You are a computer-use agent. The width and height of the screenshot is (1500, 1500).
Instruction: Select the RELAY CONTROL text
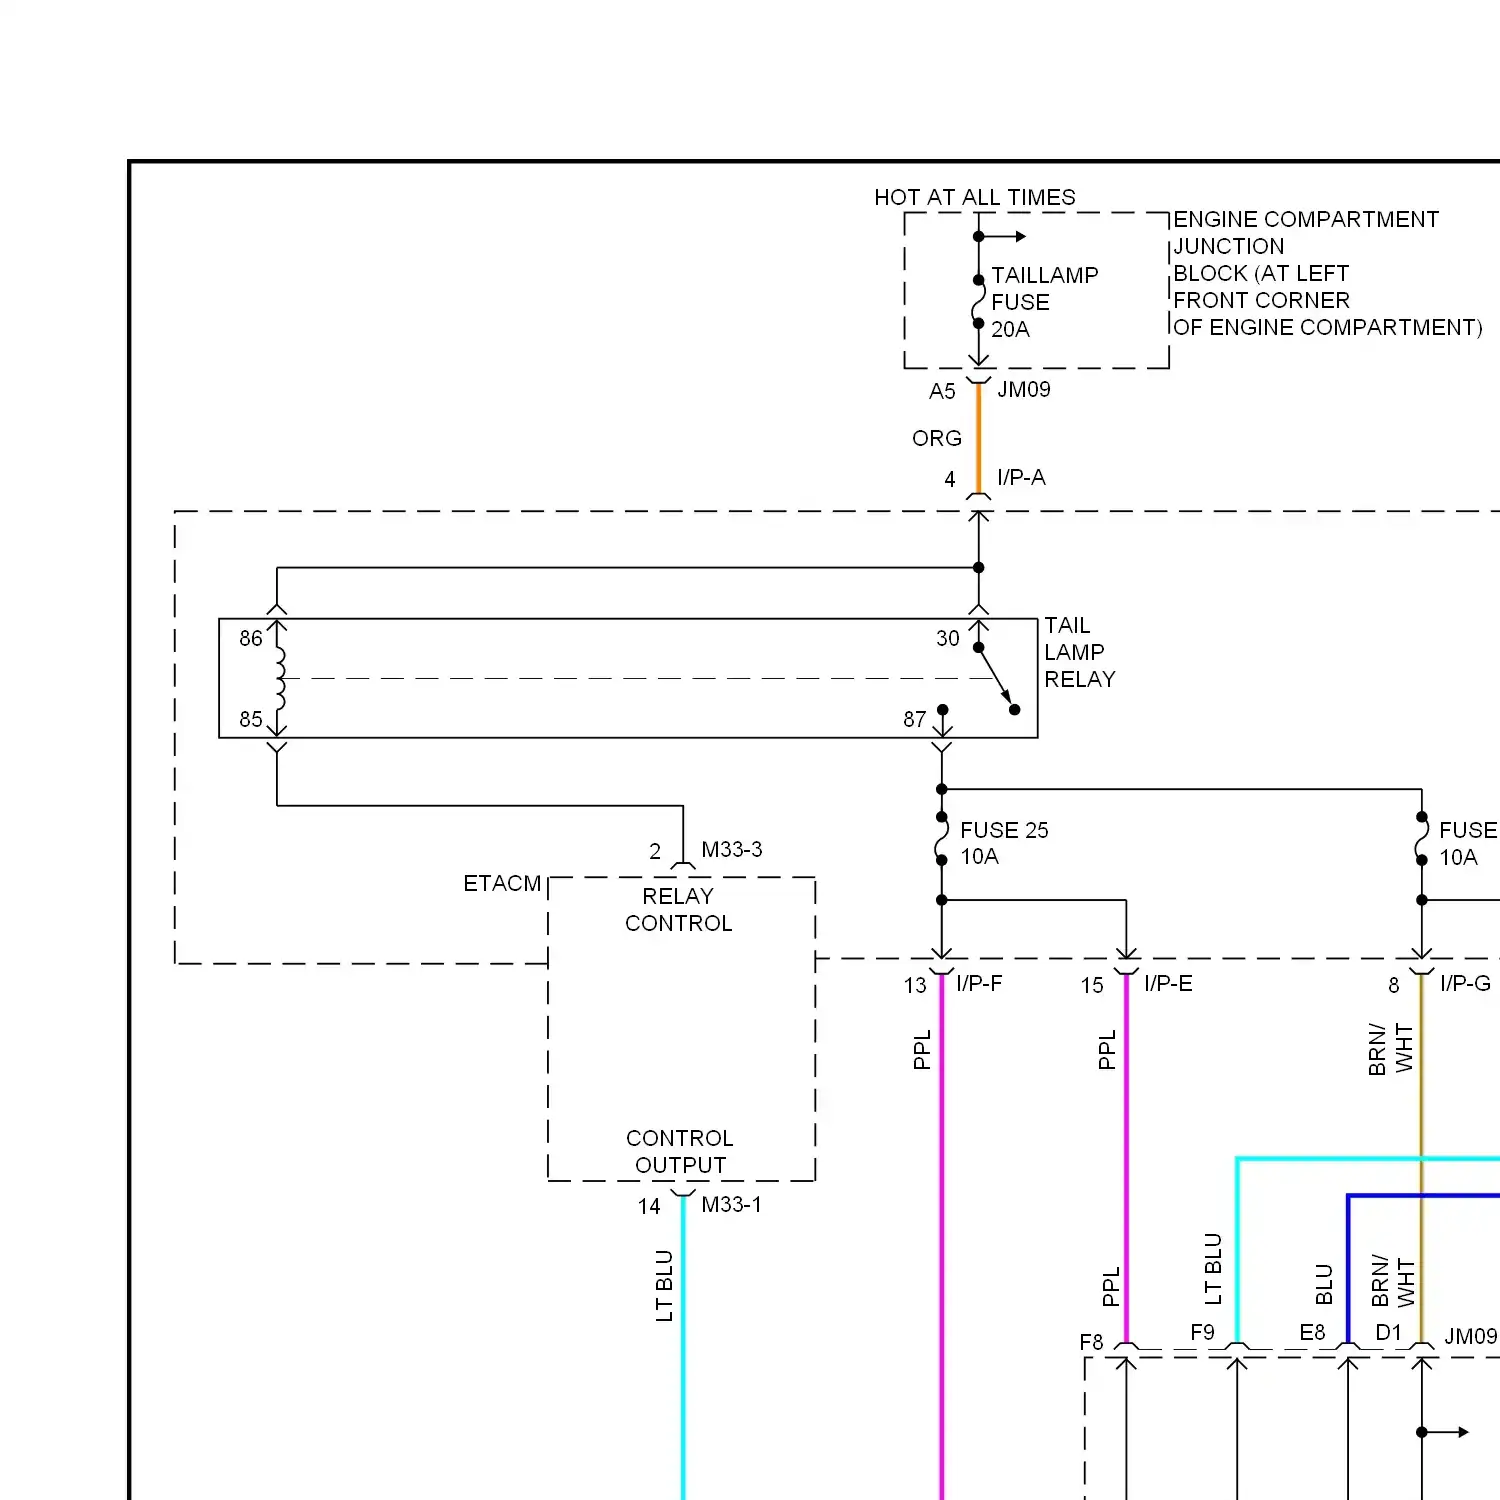click(678, 909)
